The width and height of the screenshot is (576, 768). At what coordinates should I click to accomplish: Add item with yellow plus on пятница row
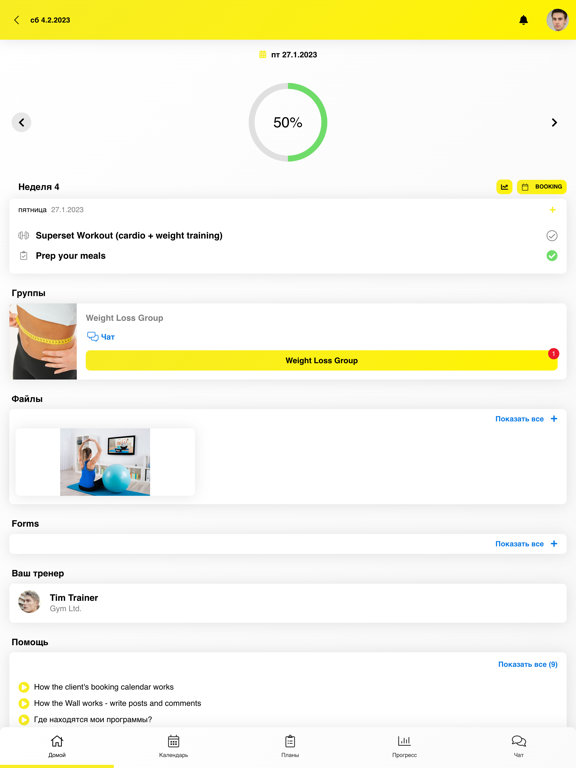point(552,210)
